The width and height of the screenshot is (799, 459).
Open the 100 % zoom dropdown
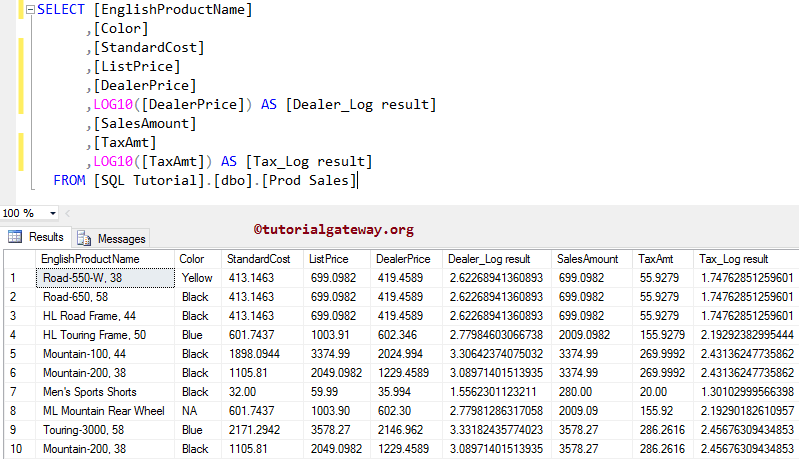(52, 213)
